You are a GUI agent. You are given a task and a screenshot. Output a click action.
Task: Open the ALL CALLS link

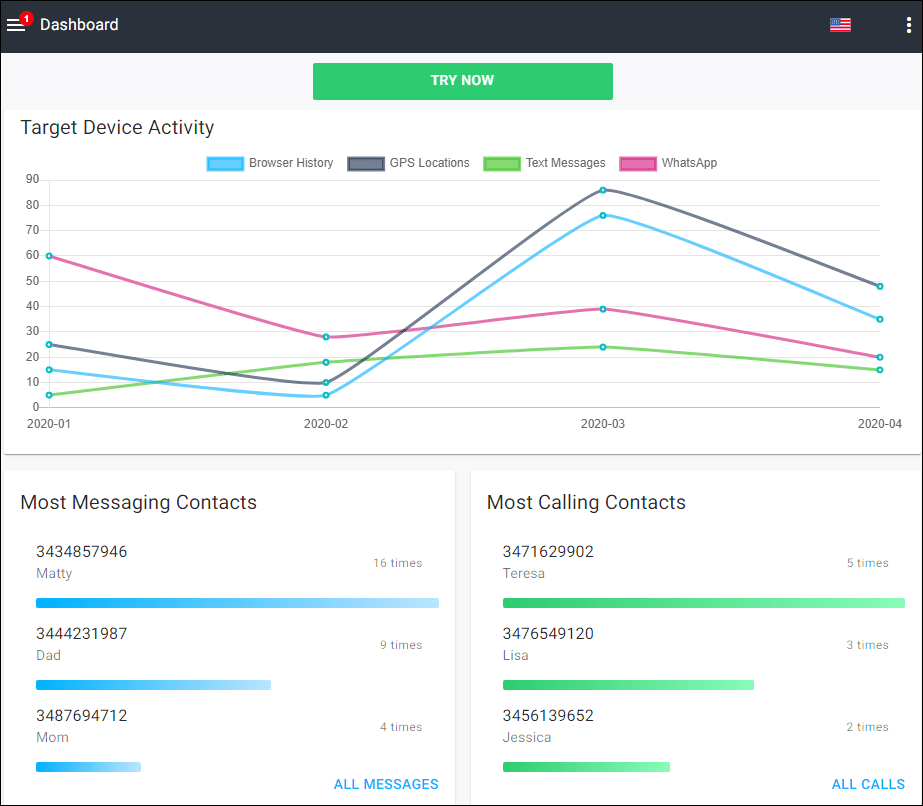(x=868, y=784)
